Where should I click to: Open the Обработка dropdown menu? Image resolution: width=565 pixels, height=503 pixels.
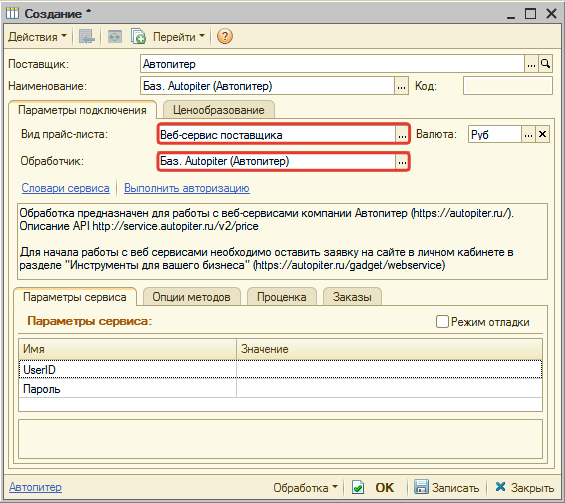tap(306, 488)
